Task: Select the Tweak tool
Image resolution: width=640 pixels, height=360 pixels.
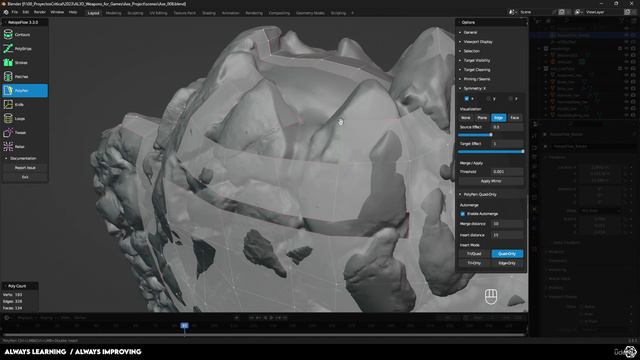Action: [x=25, y=132]
